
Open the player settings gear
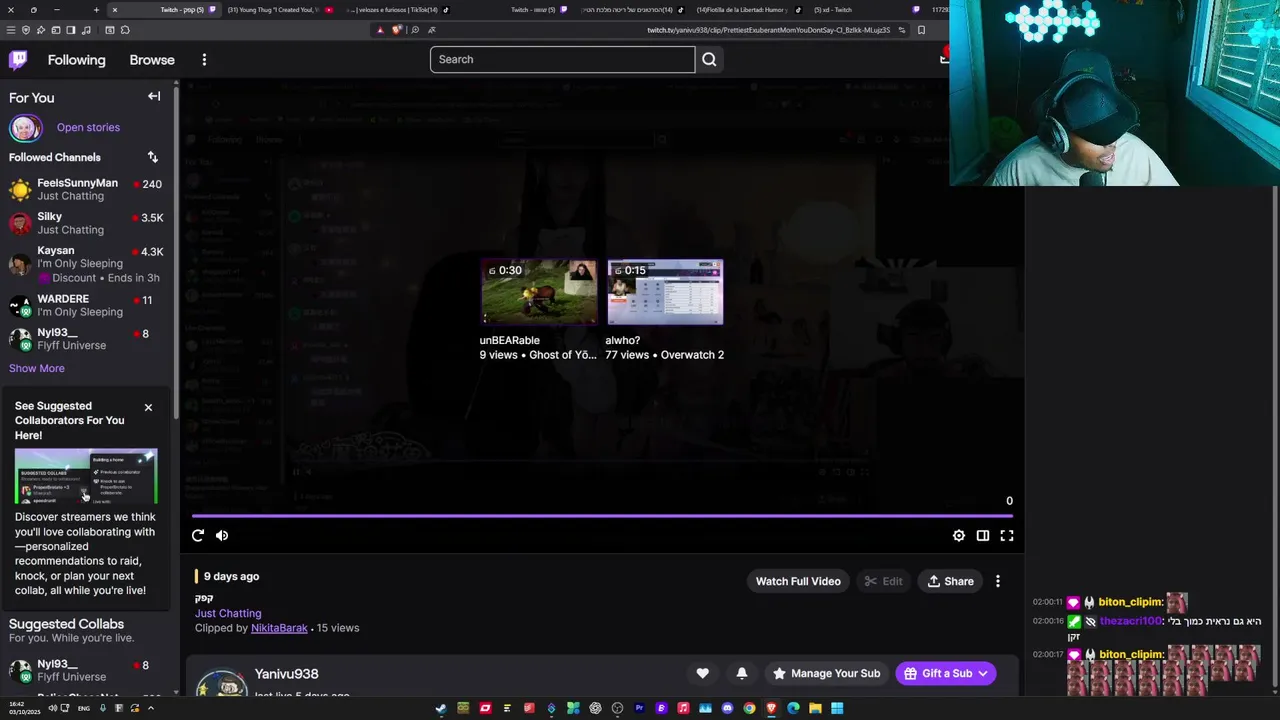tap(959, 535)
